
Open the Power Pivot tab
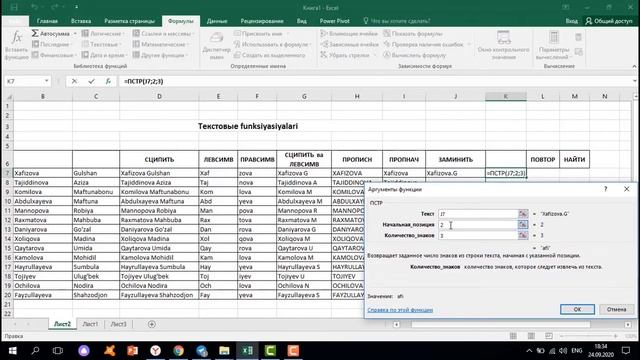[x=334, y=21]
